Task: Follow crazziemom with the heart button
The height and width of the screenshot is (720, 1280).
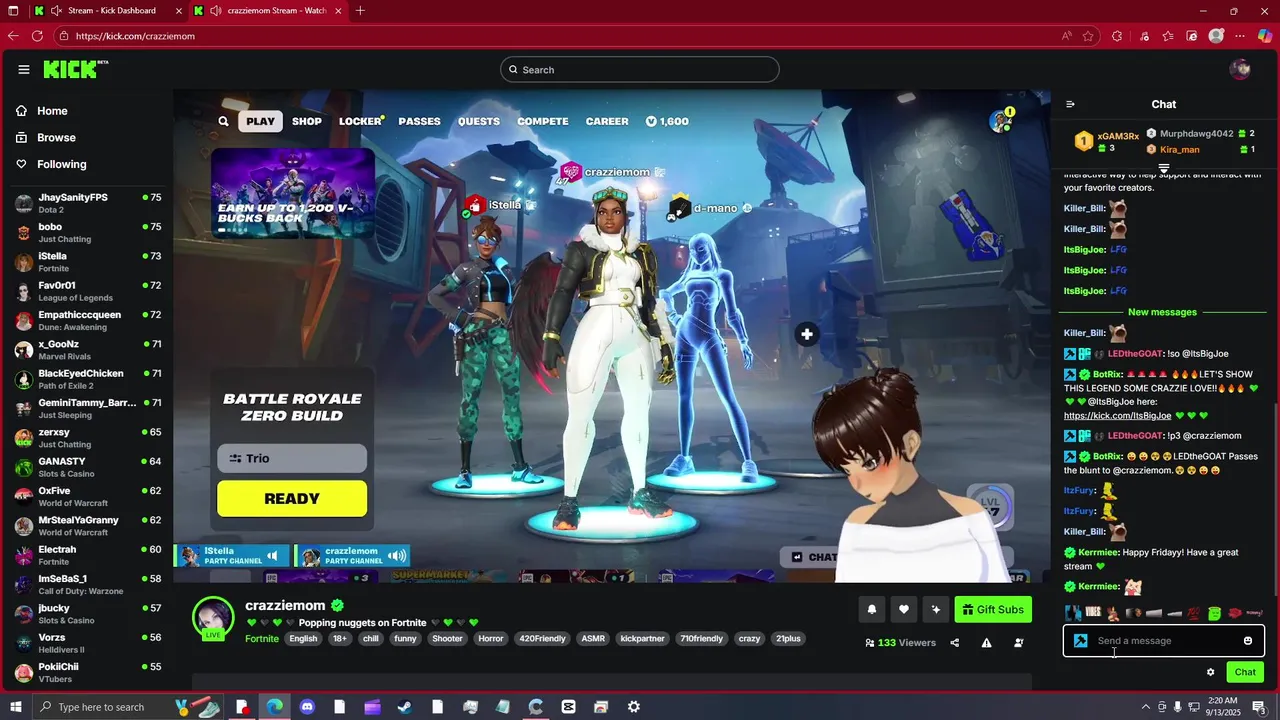Action: (904, 609)
